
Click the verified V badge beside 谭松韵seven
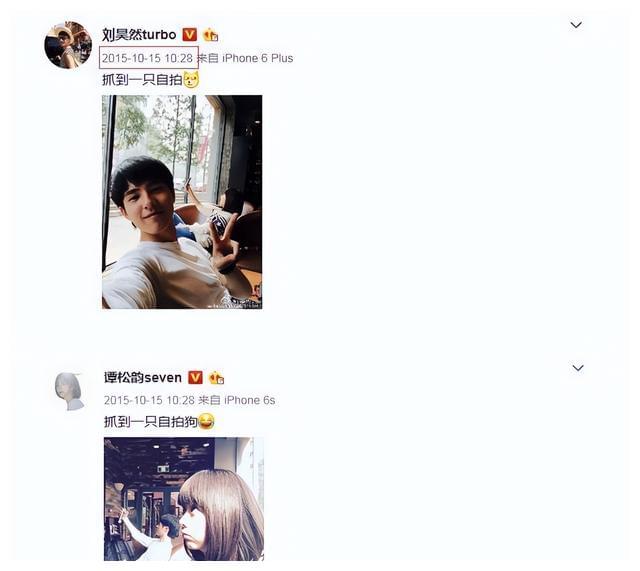click(x=195, y=378)
